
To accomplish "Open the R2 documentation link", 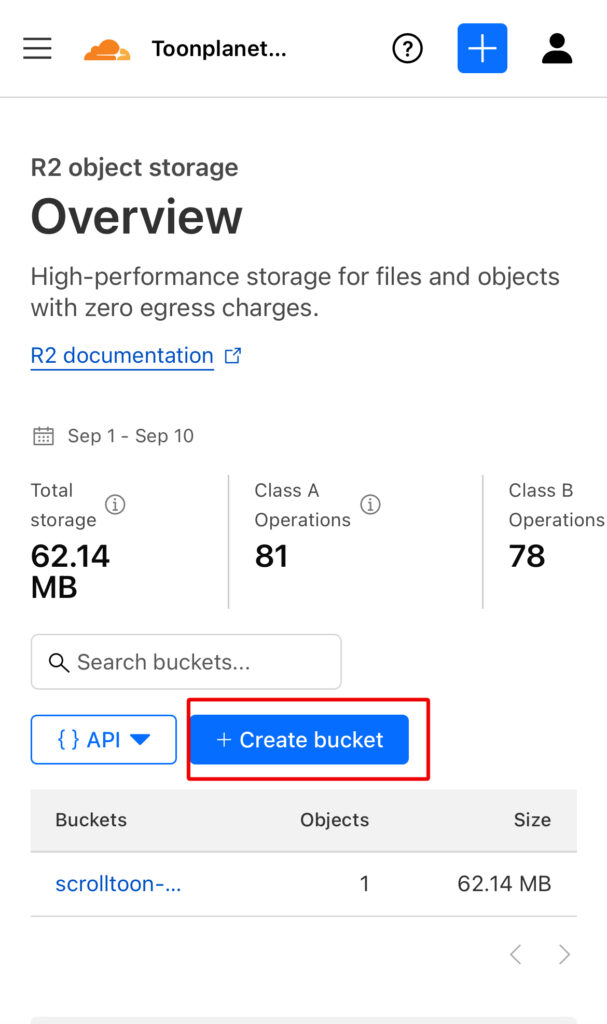I will point(122,356).
